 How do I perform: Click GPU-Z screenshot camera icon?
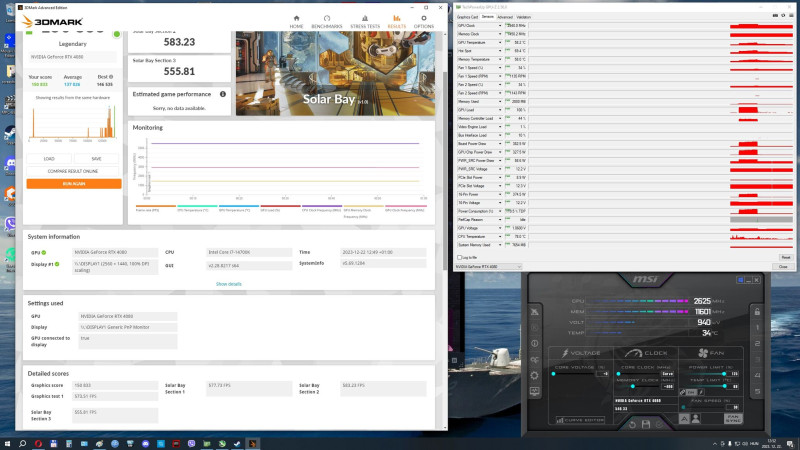775,16
